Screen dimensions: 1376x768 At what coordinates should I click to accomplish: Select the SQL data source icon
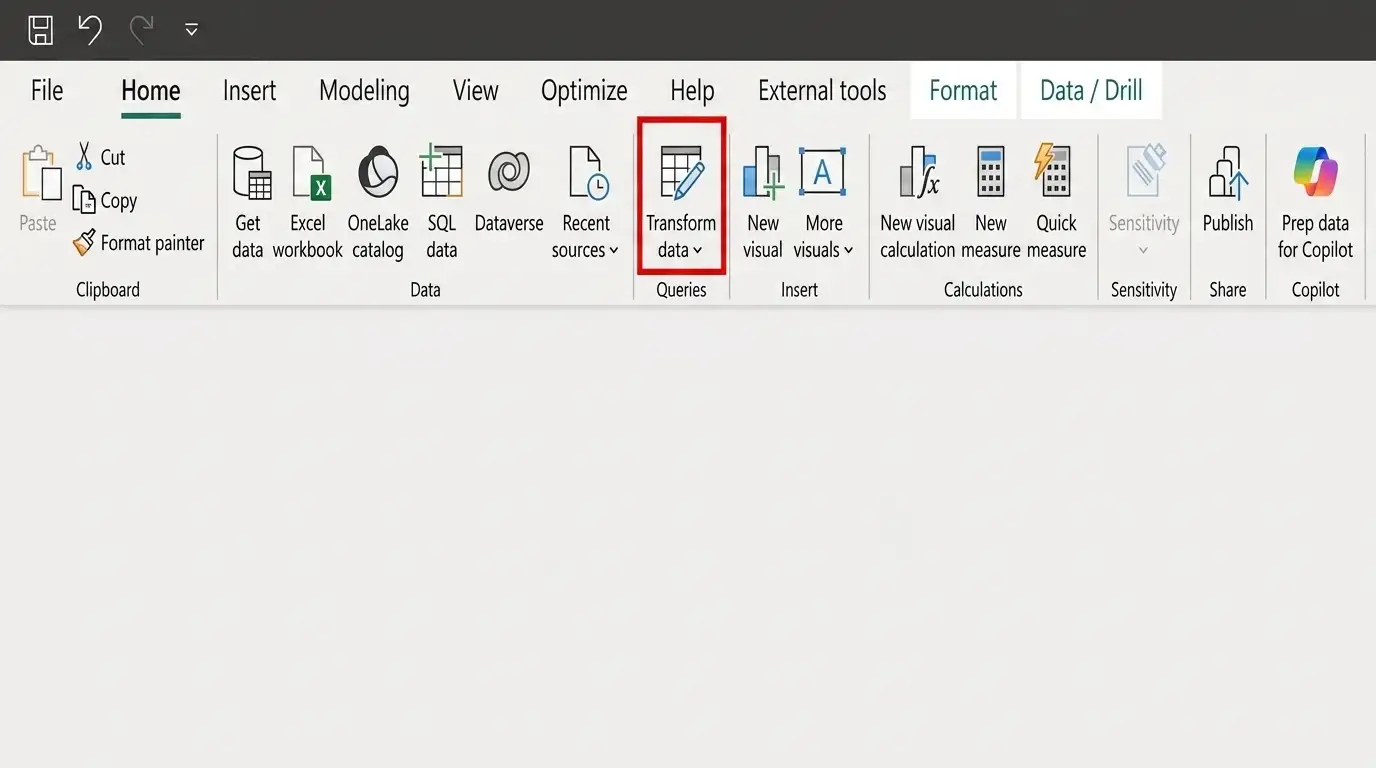click(x=441, y=172)
